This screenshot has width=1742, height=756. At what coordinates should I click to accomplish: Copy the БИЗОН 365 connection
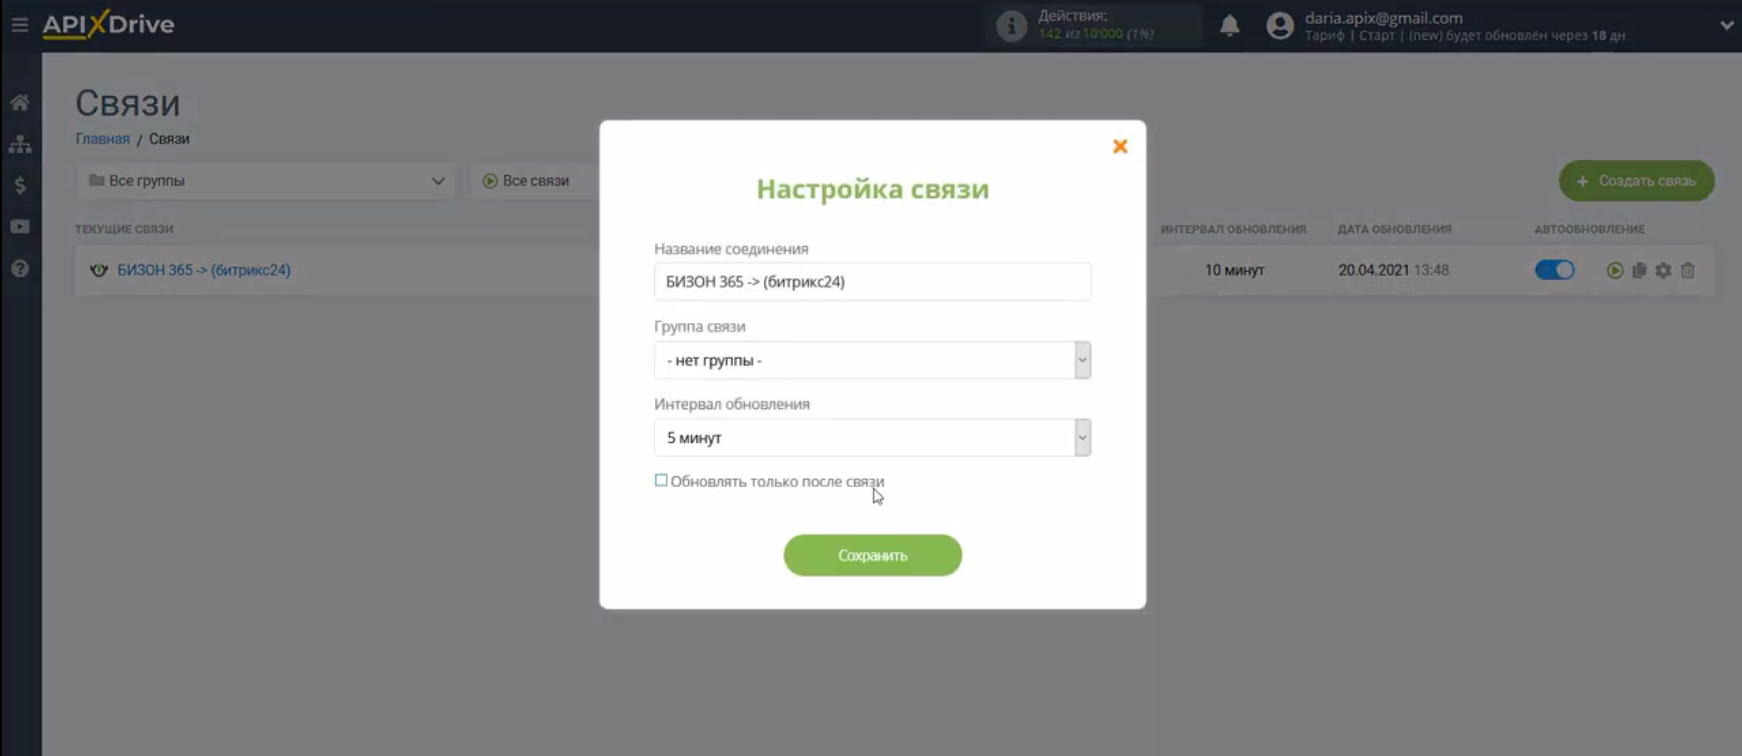pos(1639,270)
